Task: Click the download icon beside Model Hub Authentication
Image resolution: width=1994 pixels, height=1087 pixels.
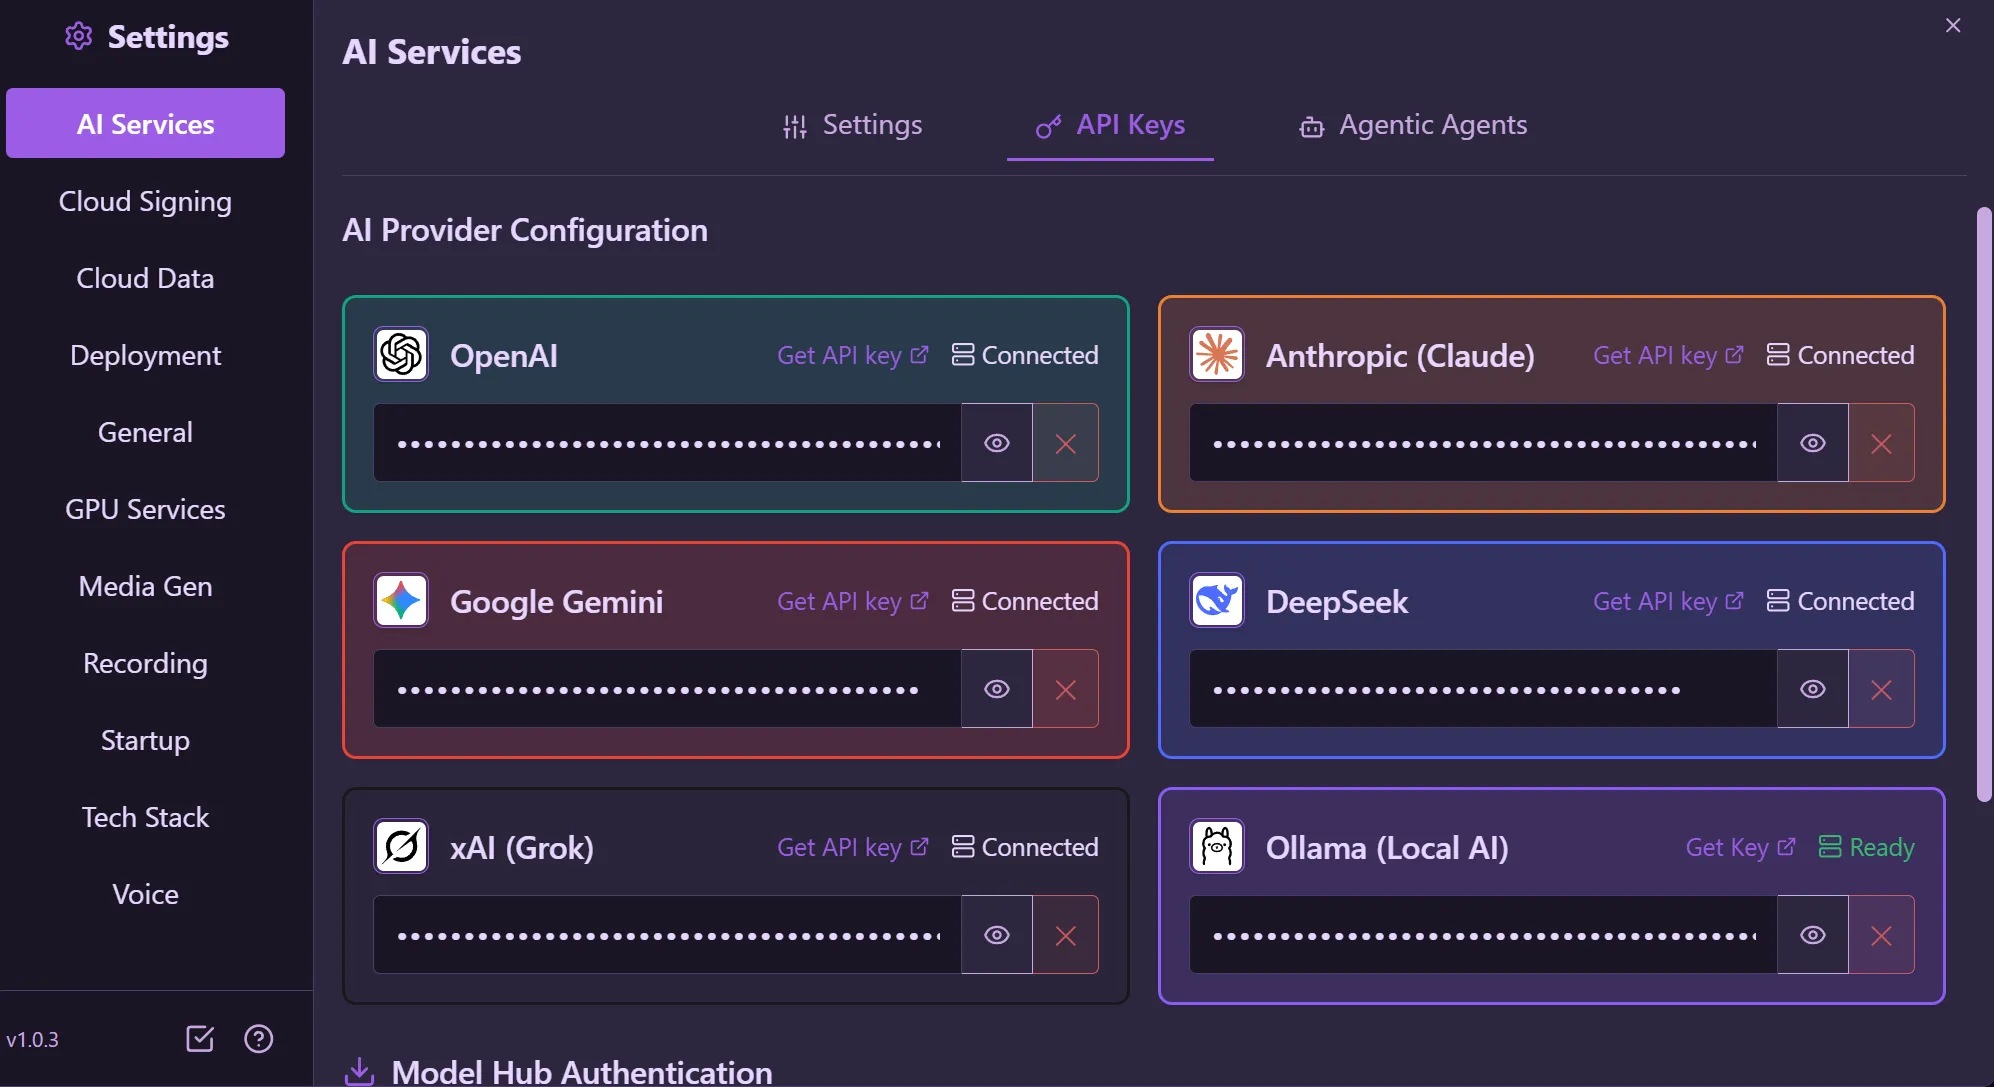Action: pyautogui.click(x=359, y=1072)
